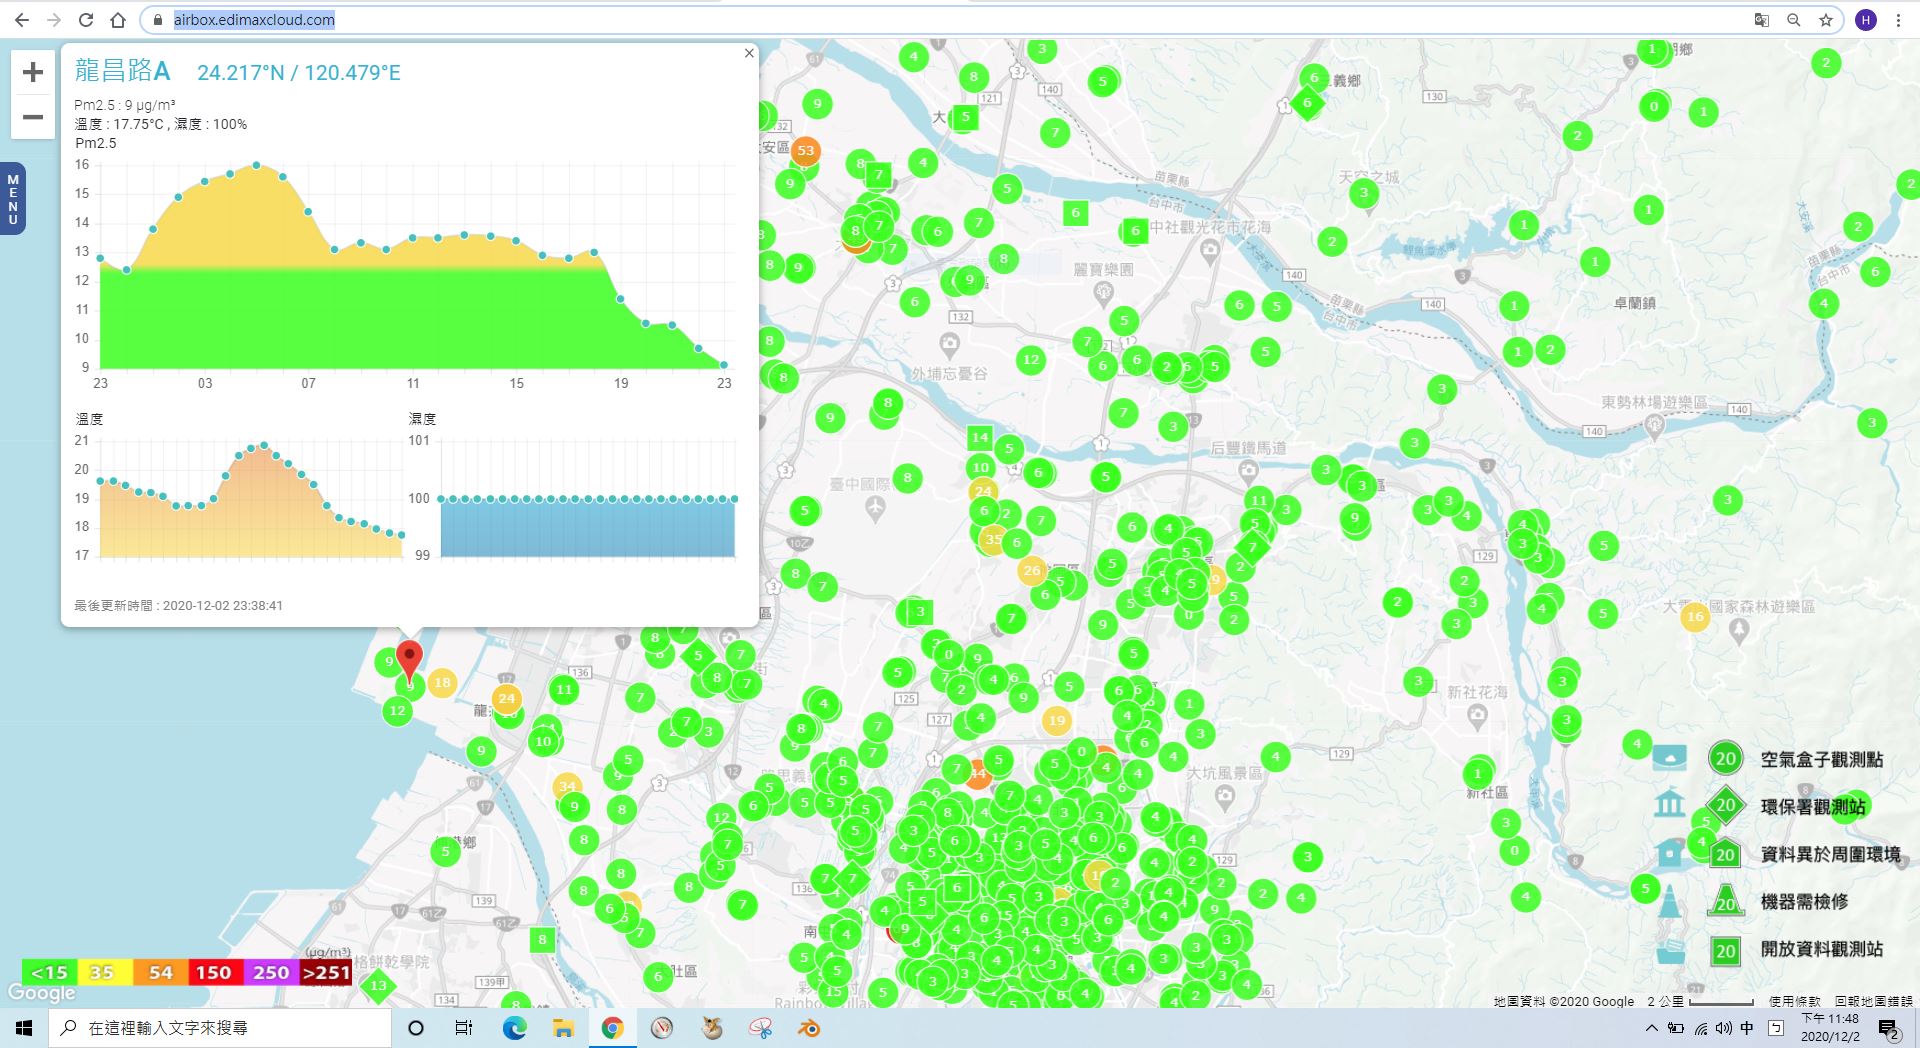Select the green square 14 marker

pos(980,437)
